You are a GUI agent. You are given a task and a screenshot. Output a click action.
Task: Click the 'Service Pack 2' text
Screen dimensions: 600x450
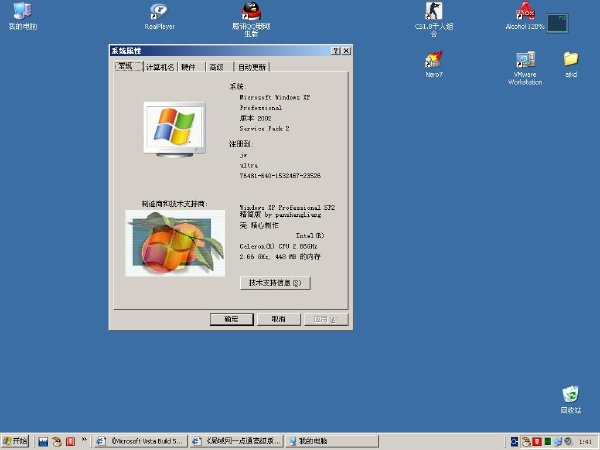click(x=264, y=129)
